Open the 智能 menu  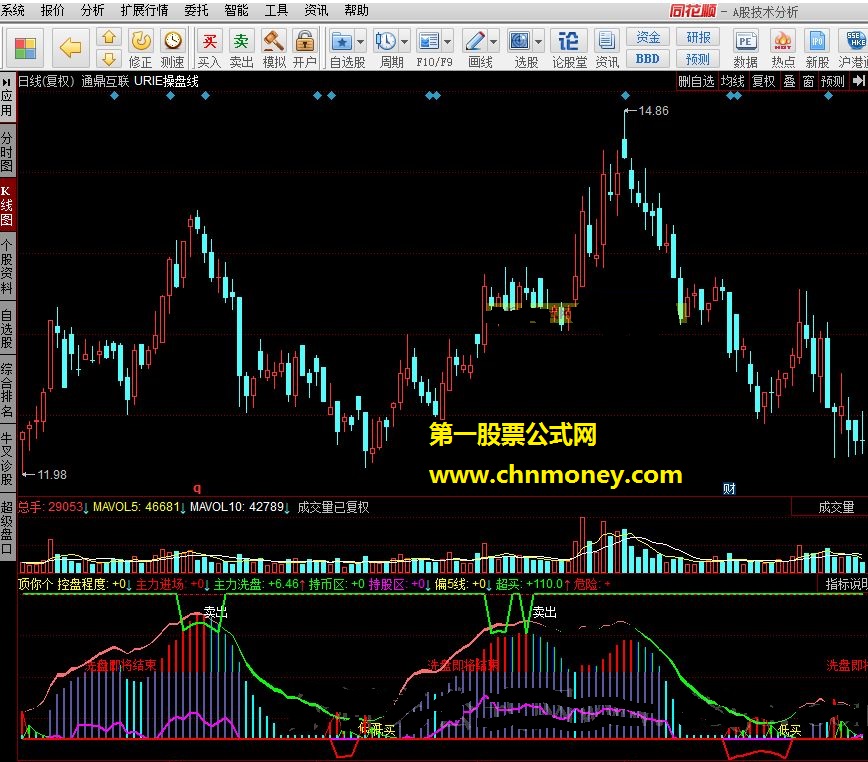tap(236, 10)
